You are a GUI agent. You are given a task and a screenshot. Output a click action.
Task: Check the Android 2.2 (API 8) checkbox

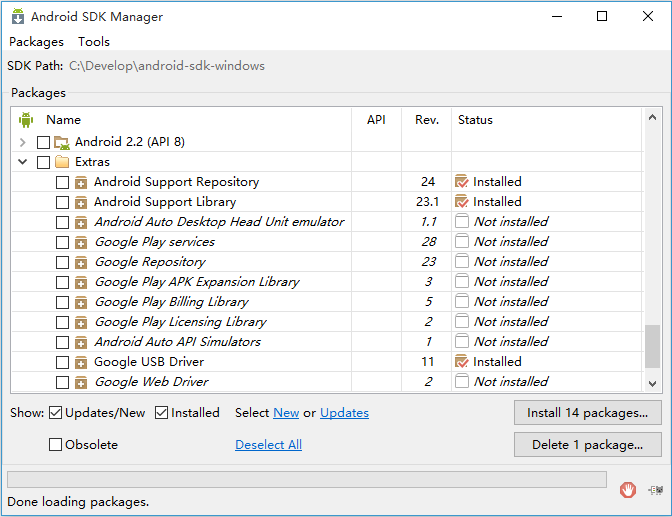tap(43, 142)
